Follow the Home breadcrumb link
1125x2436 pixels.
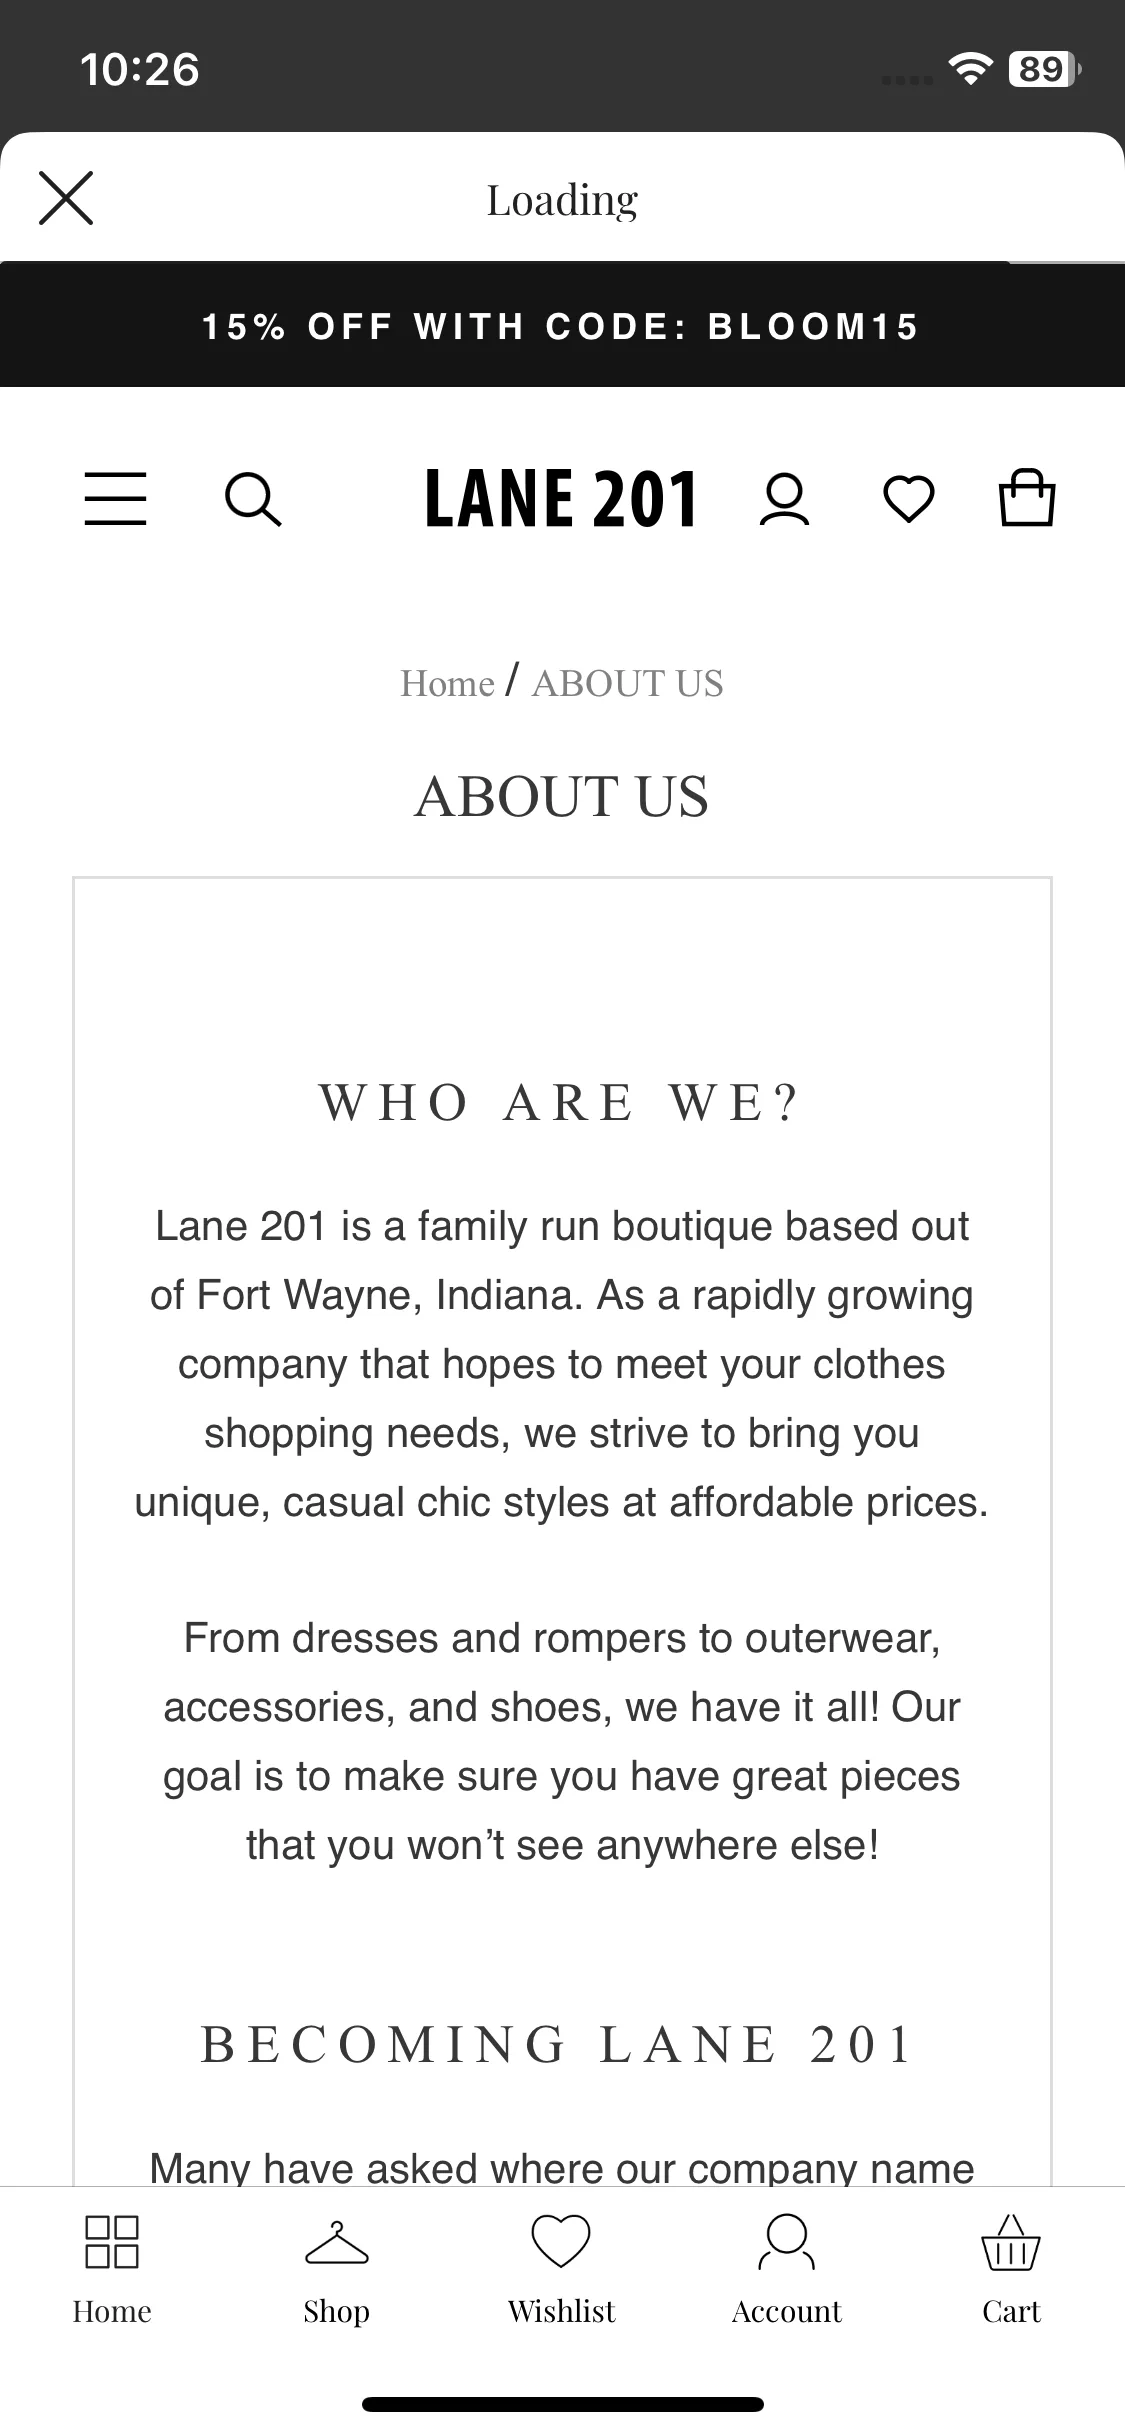click(447, 684)
